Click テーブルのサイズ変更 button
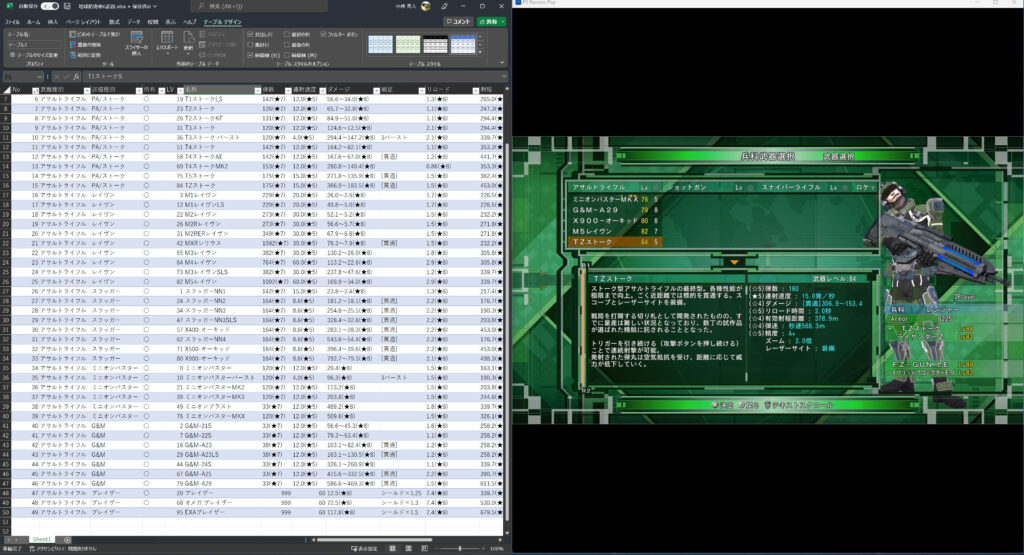The image size is (1024, 555). [33, 55]
